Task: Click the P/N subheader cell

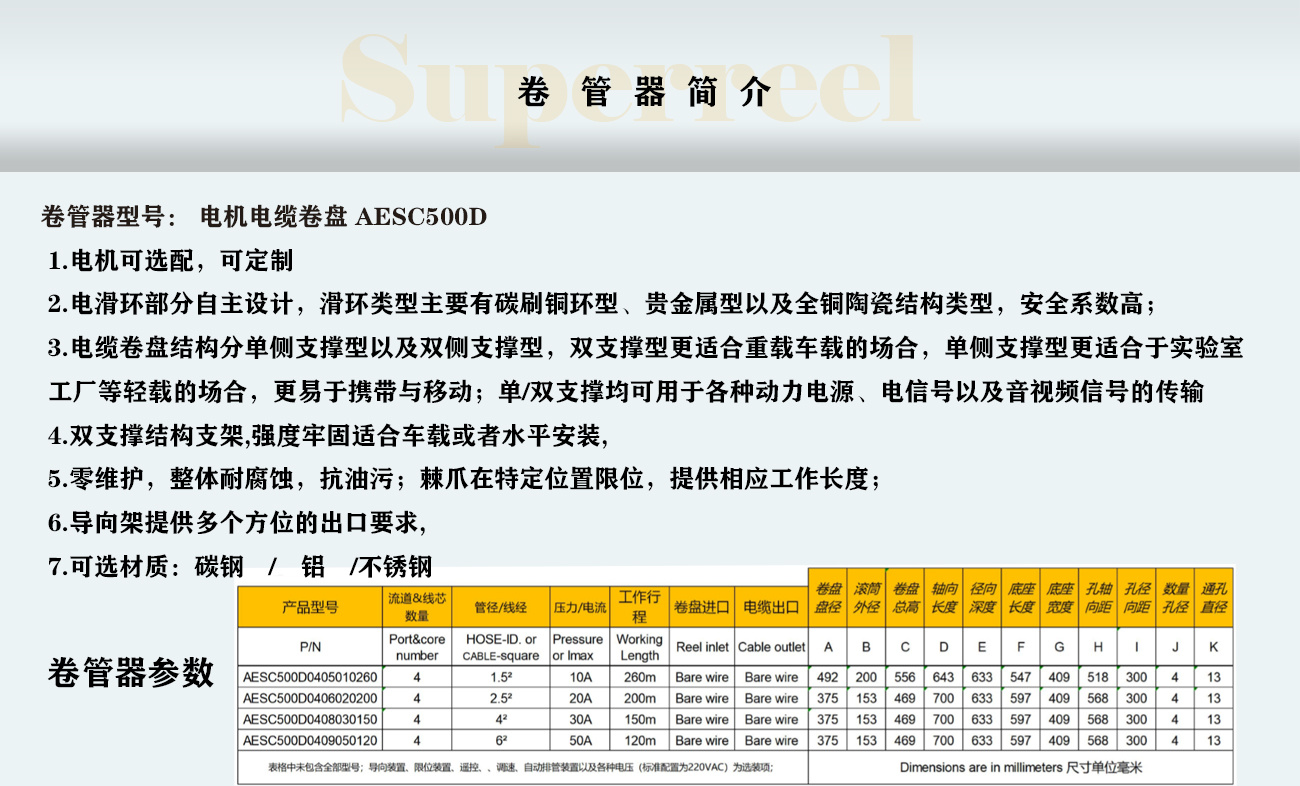Action: click(310, 647)
